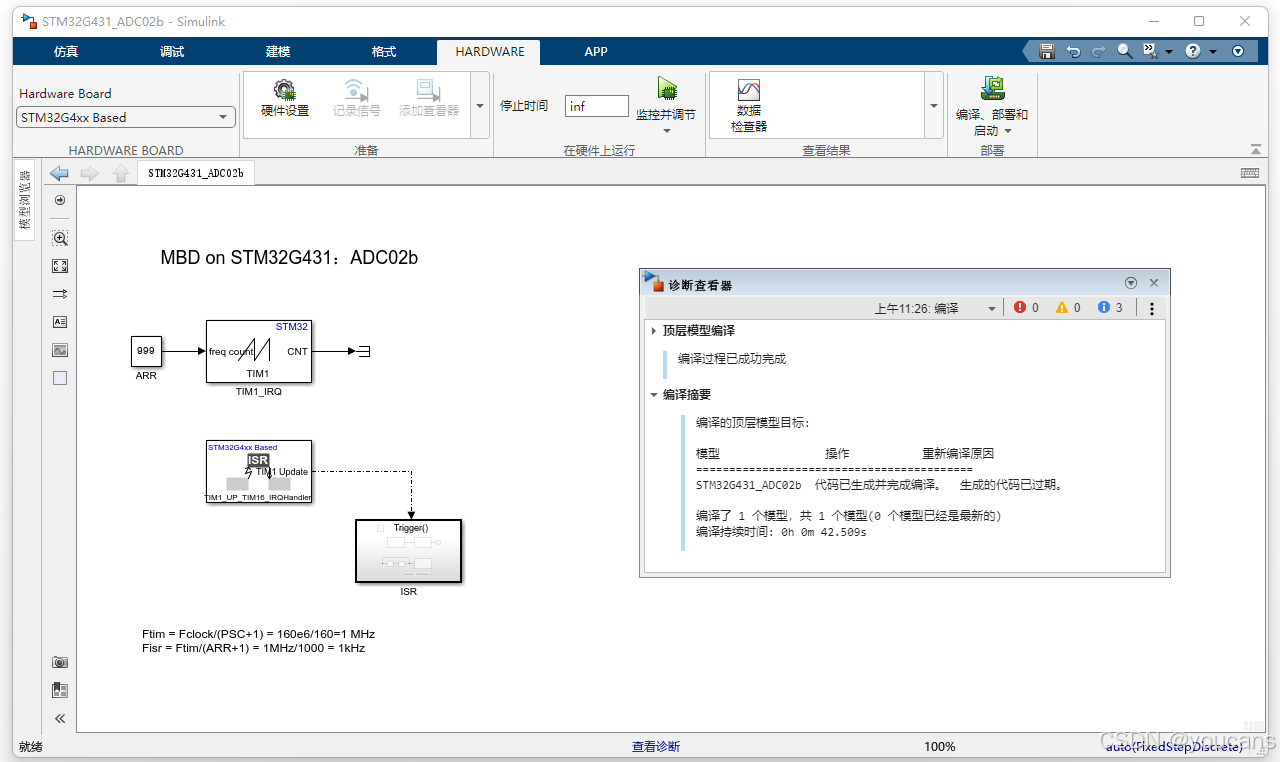Image resolution: width=1280 pixels, height=762 pixels.
Task: Select the annotation text tool in palette
Action: [60, 322]
